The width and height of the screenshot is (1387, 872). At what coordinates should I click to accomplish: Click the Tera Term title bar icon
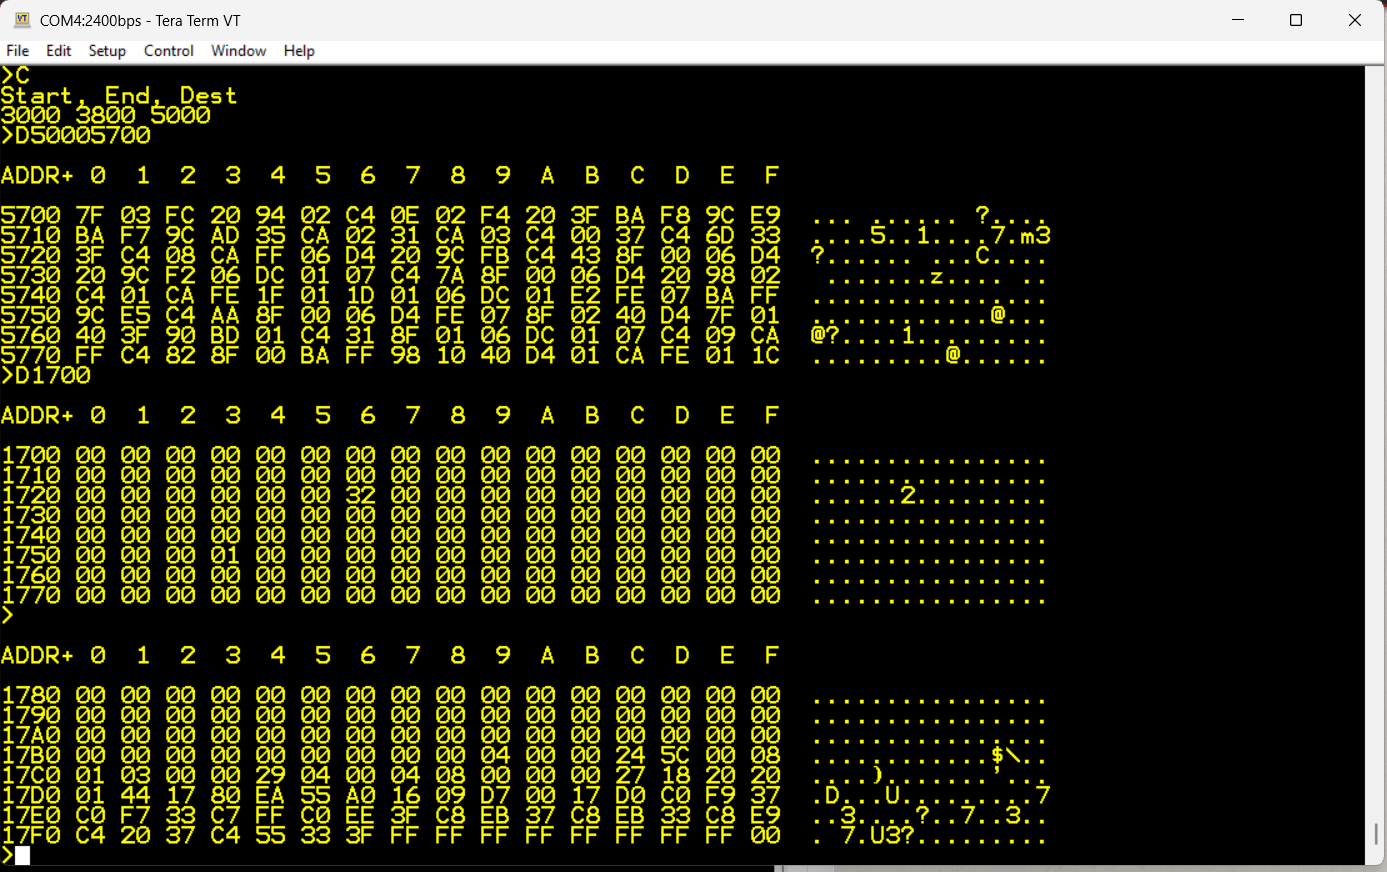tap(22, 20)
